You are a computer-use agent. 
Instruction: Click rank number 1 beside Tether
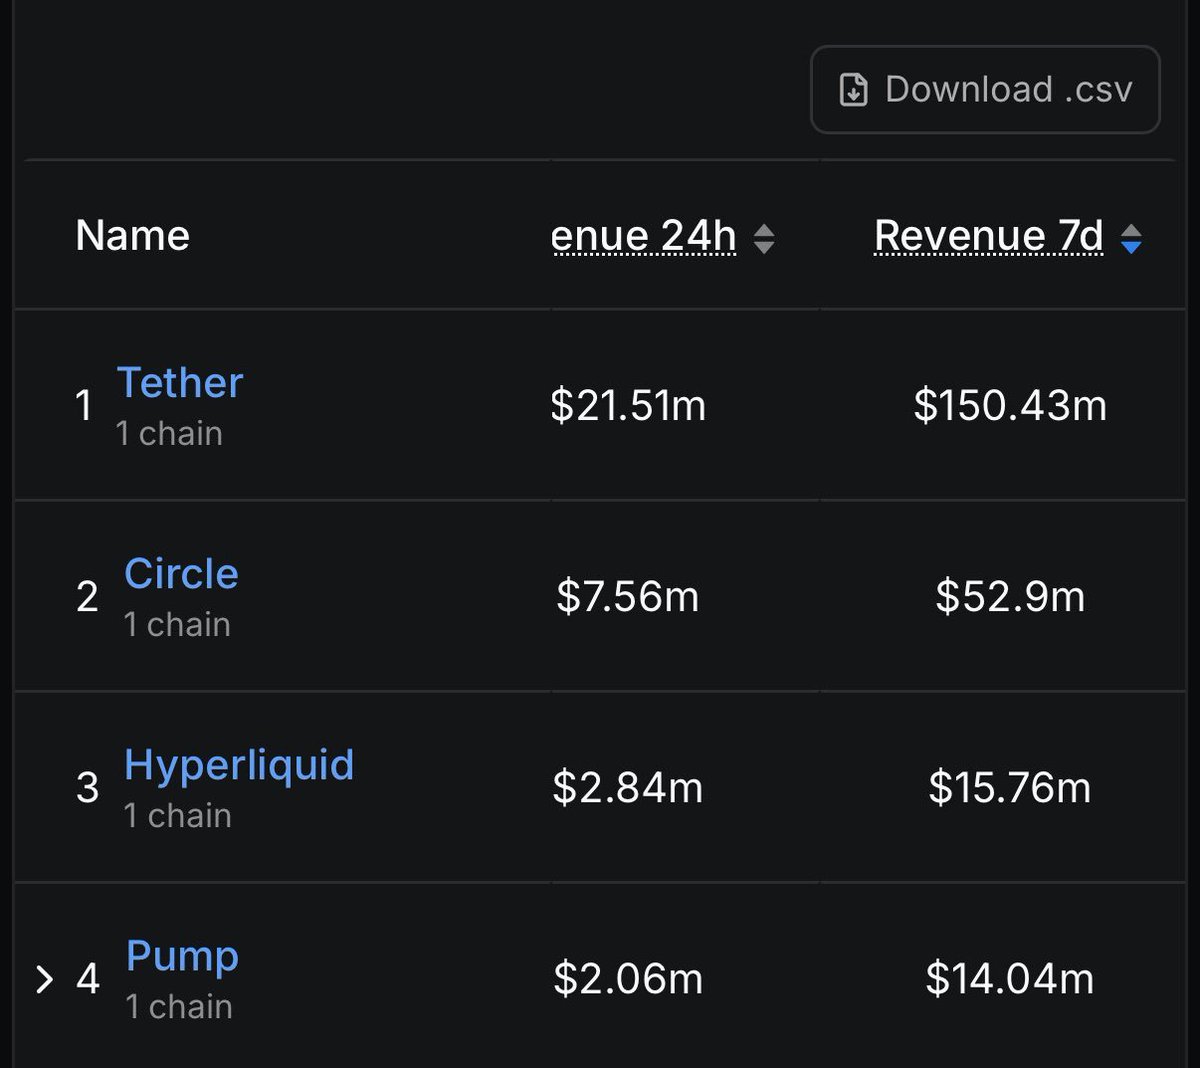click(85, 405)
